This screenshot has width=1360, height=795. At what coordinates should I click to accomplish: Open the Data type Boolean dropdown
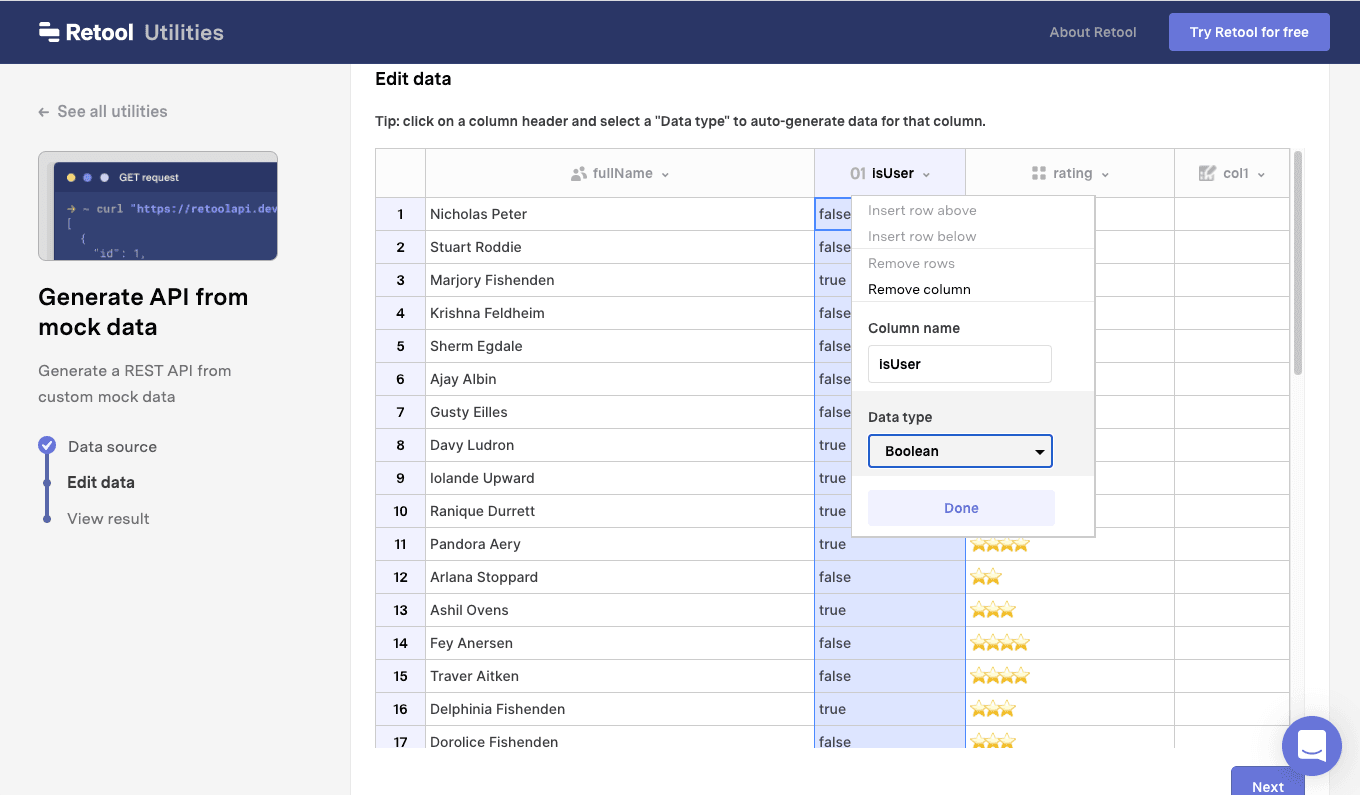click(960, 451)
